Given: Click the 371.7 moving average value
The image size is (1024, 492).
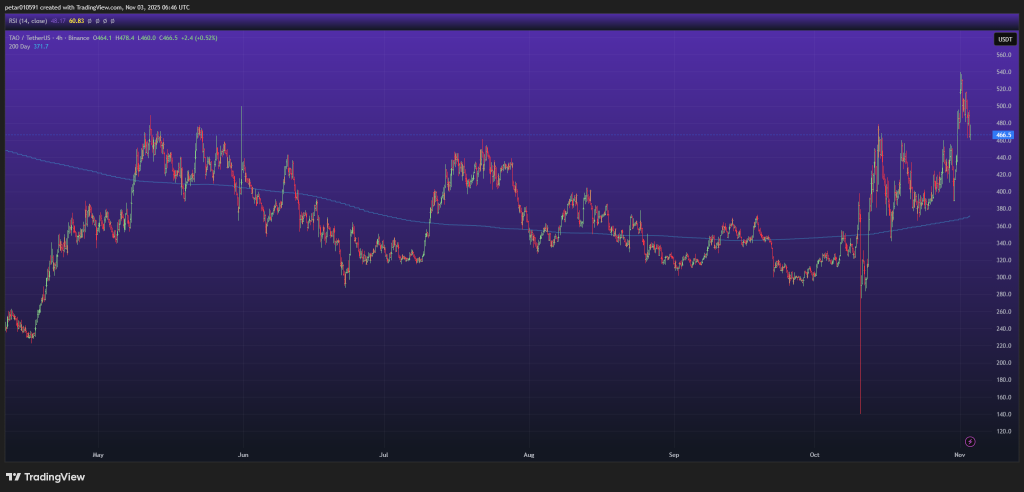Looking at the screenshot, I should point(40,46).
